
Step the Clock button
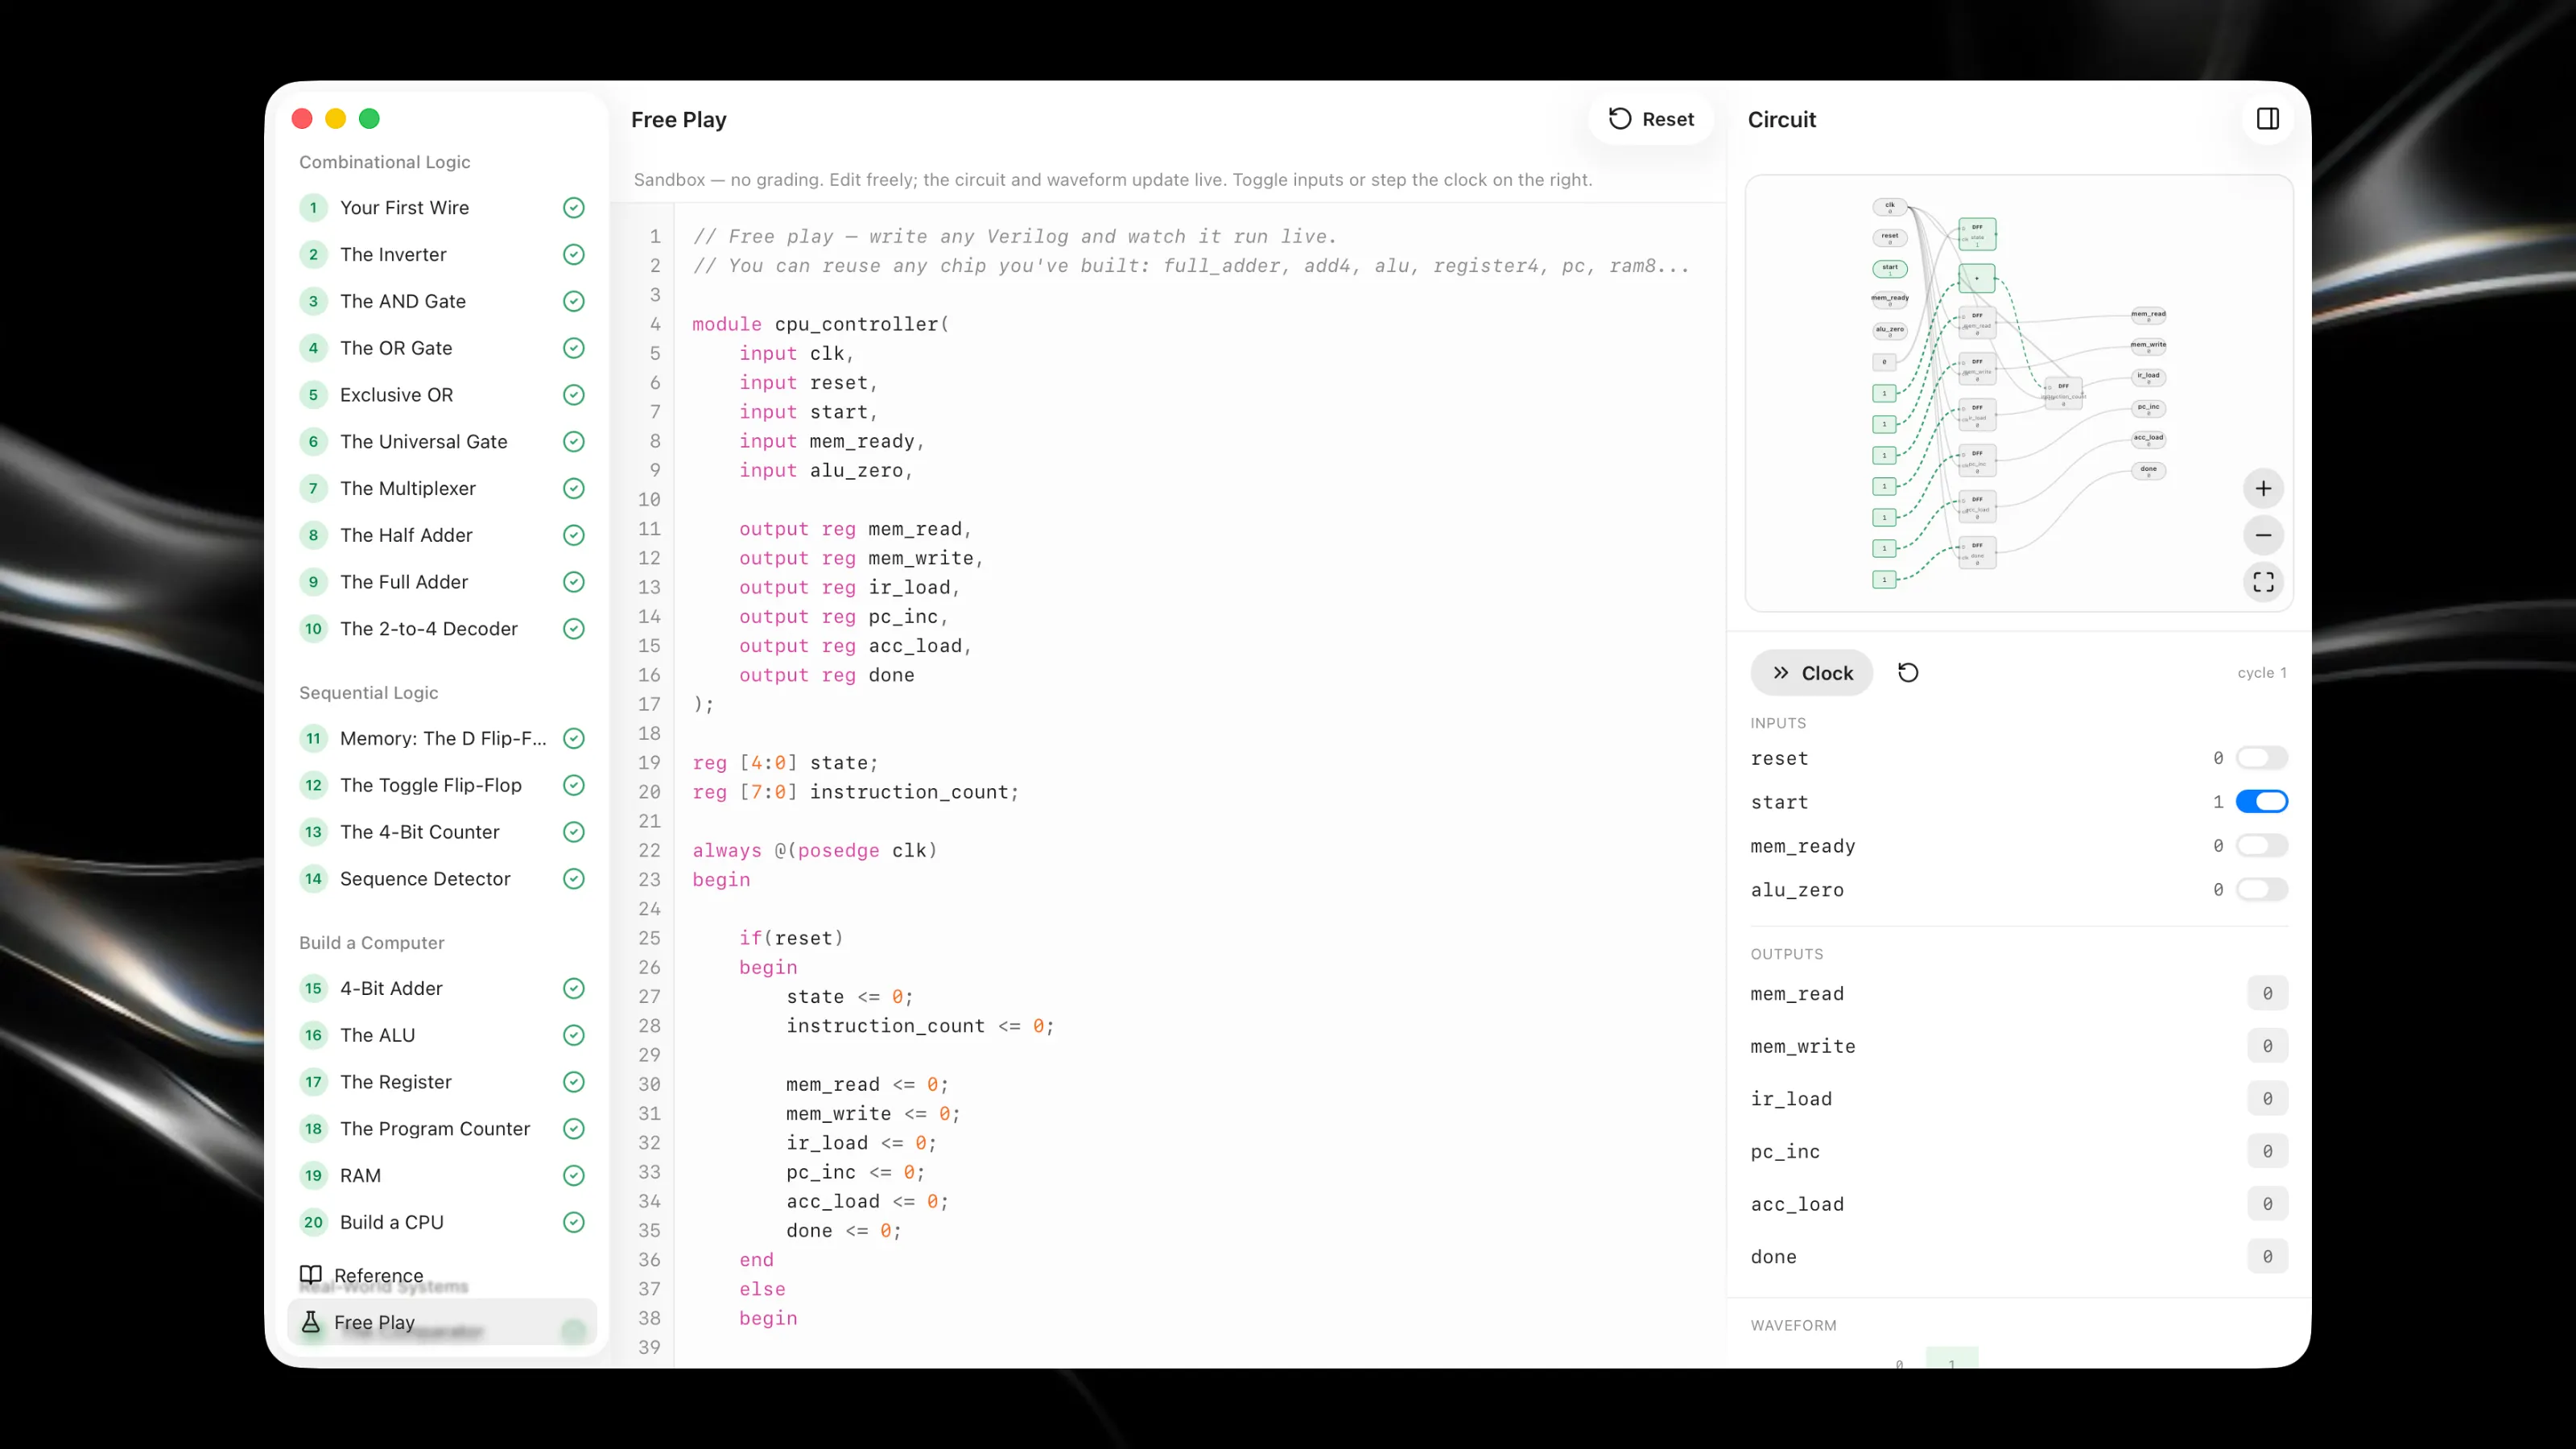(1812, 673)
